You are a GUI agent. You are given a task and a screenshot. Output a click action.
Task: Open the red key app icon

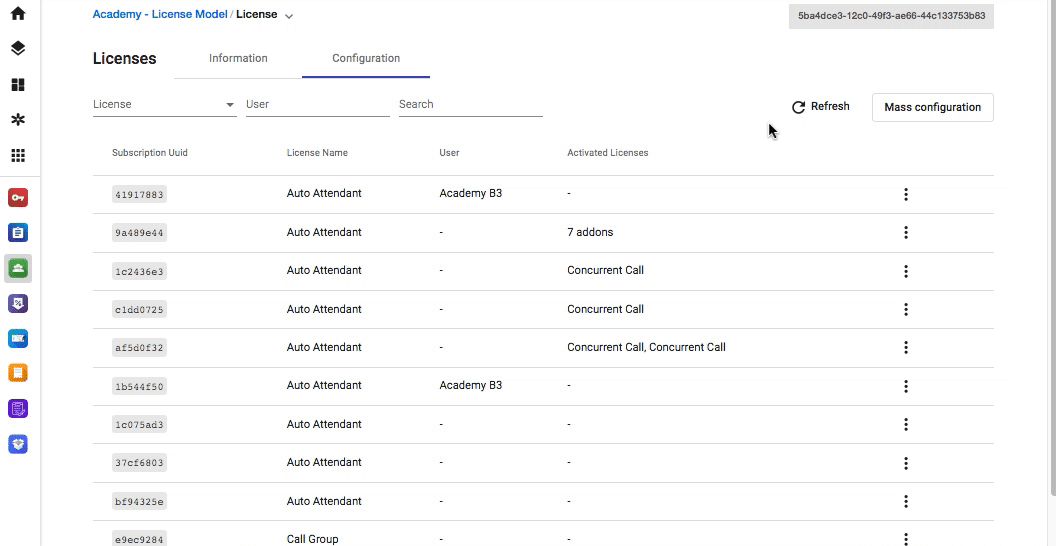coord(18,198)
